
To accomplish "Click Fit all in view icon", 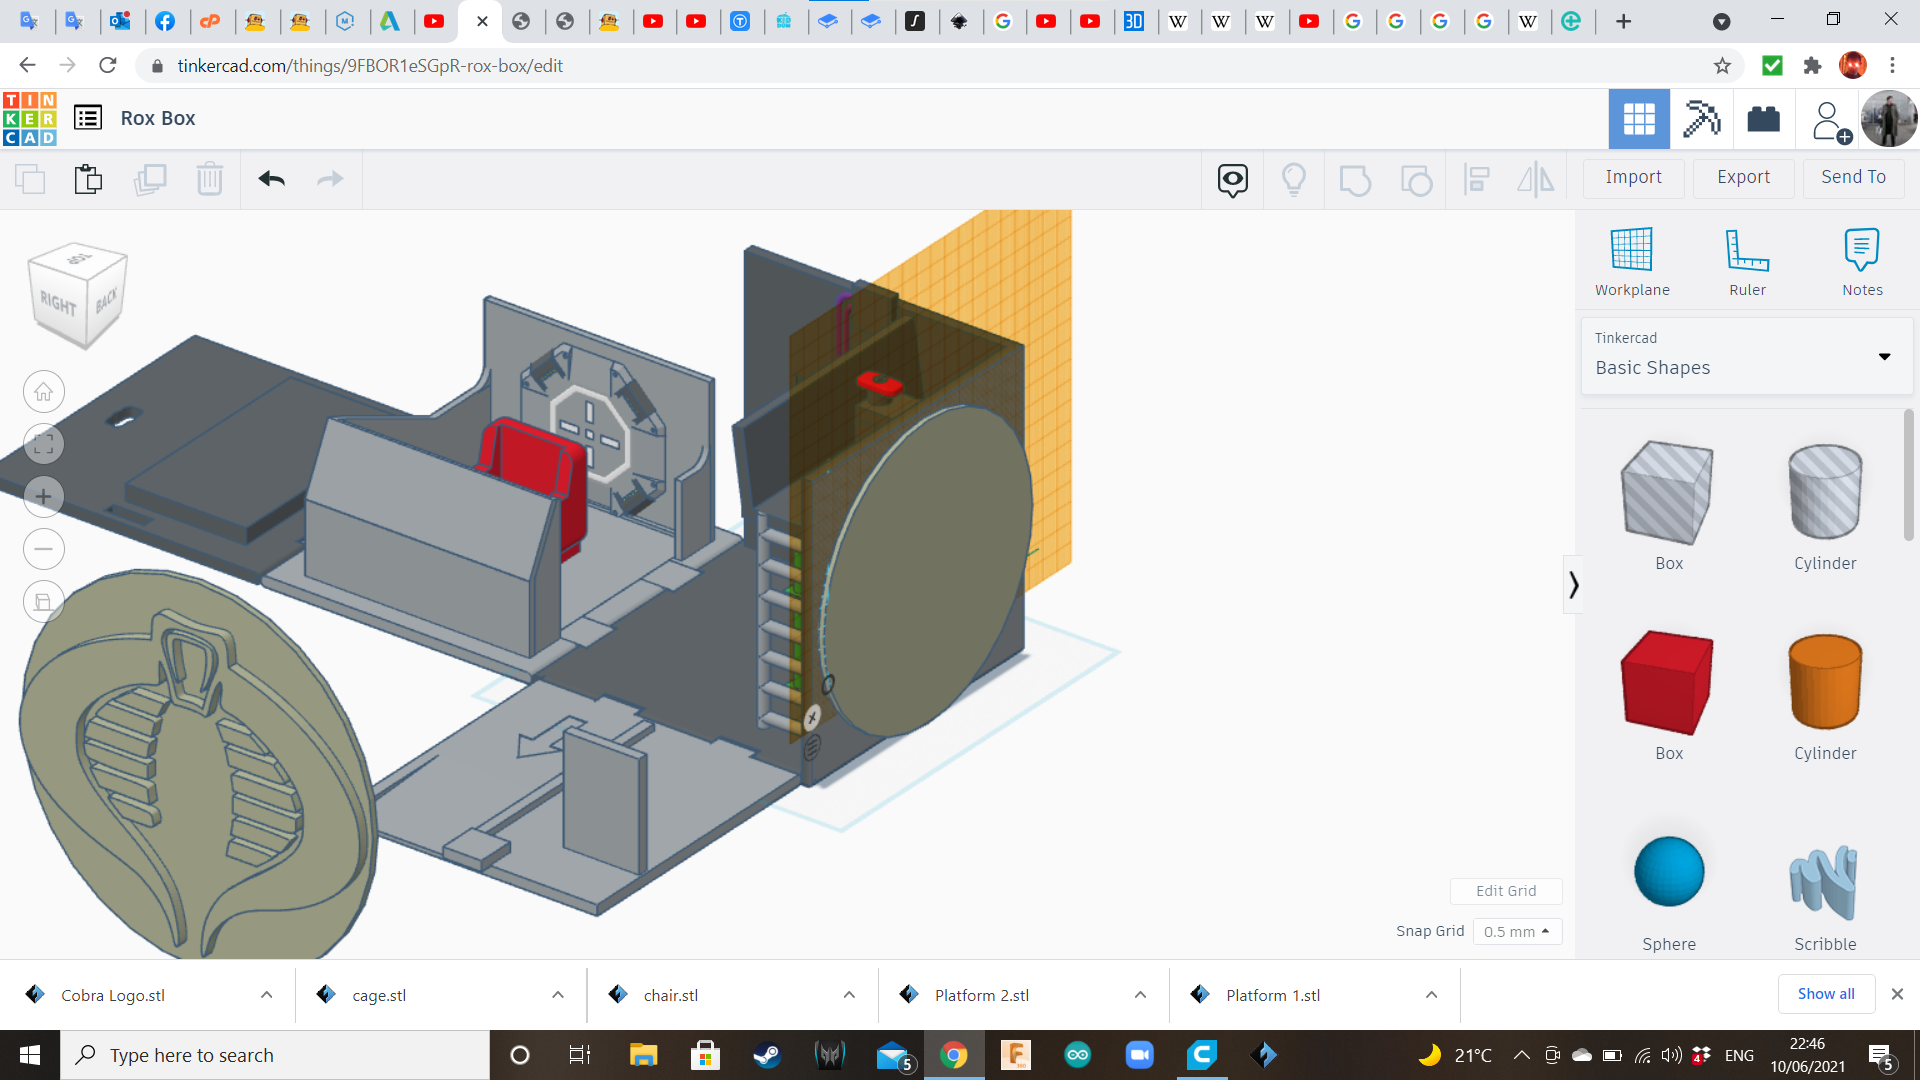I will [44, 444].
